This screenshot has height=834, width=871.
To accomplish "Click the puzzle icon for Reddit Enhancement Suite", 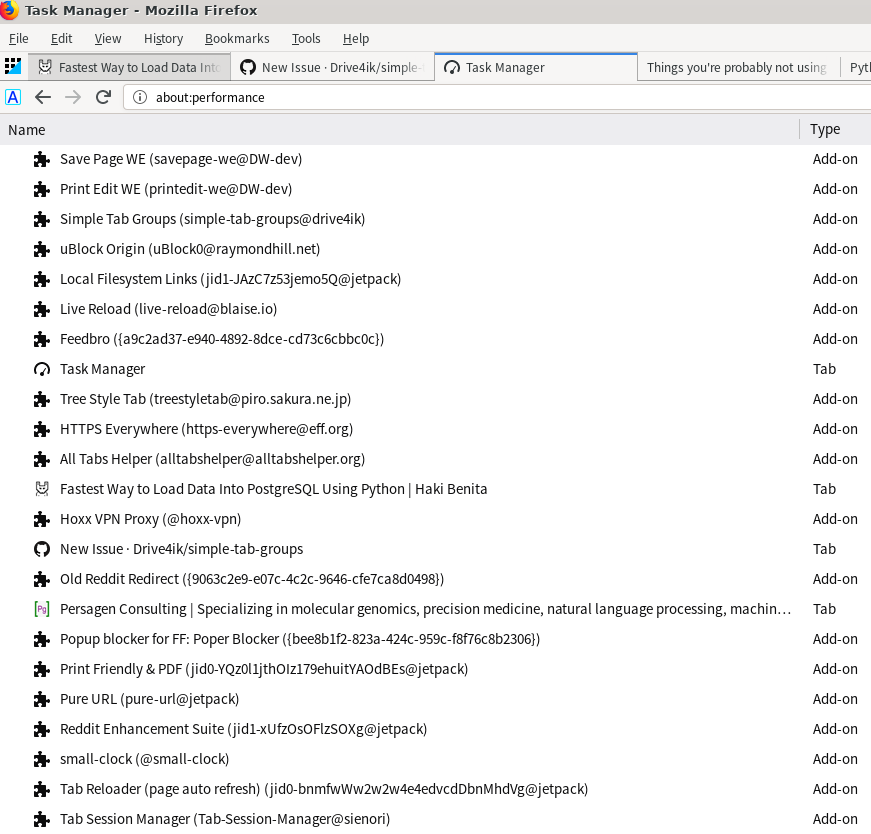I will (42, 730).
